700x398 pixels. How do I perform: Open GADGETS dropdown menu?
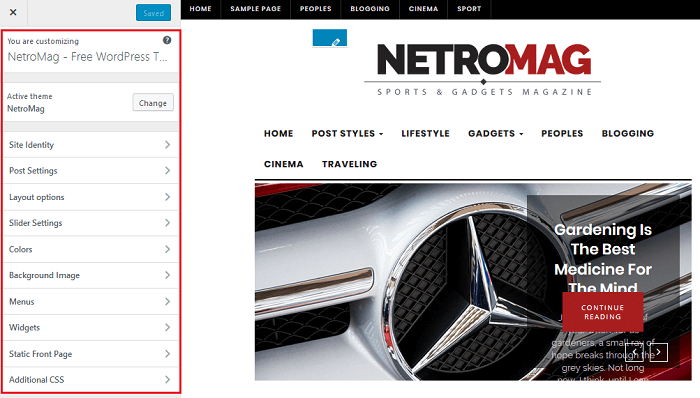[x=496, y=133]
